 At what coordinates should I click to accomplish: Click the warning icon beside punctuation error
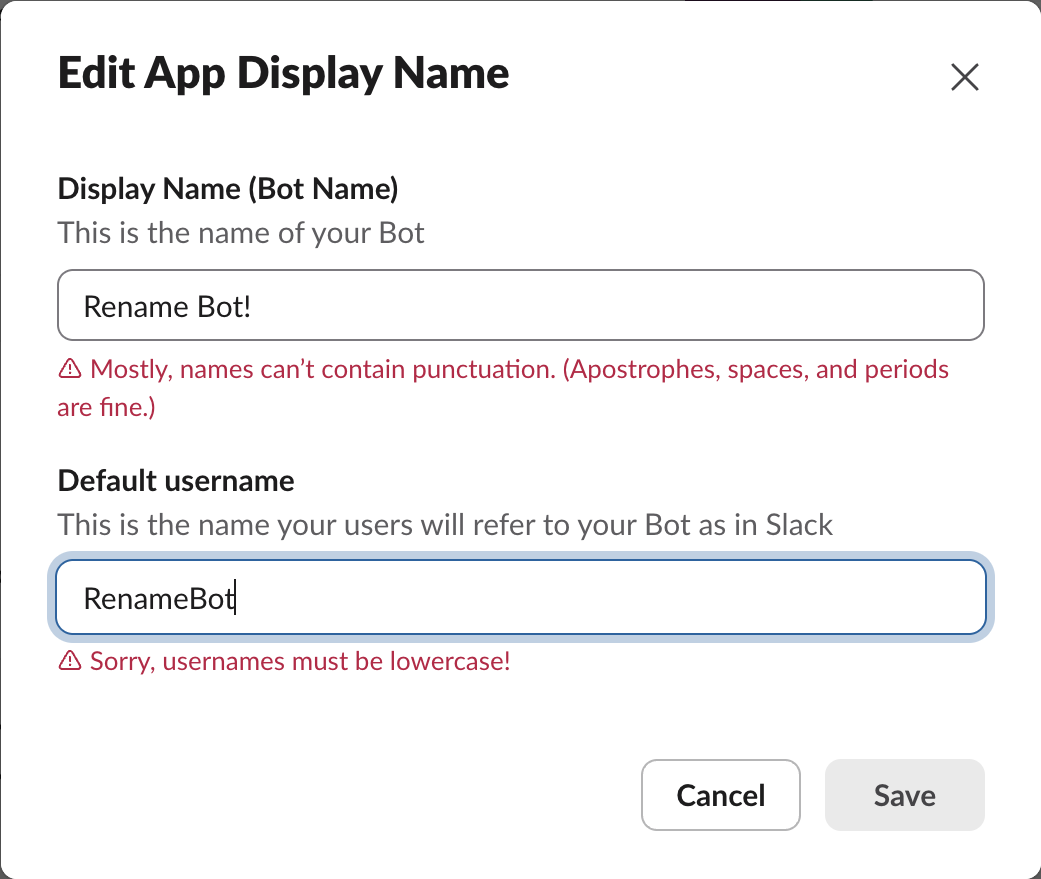pos(70,368)
